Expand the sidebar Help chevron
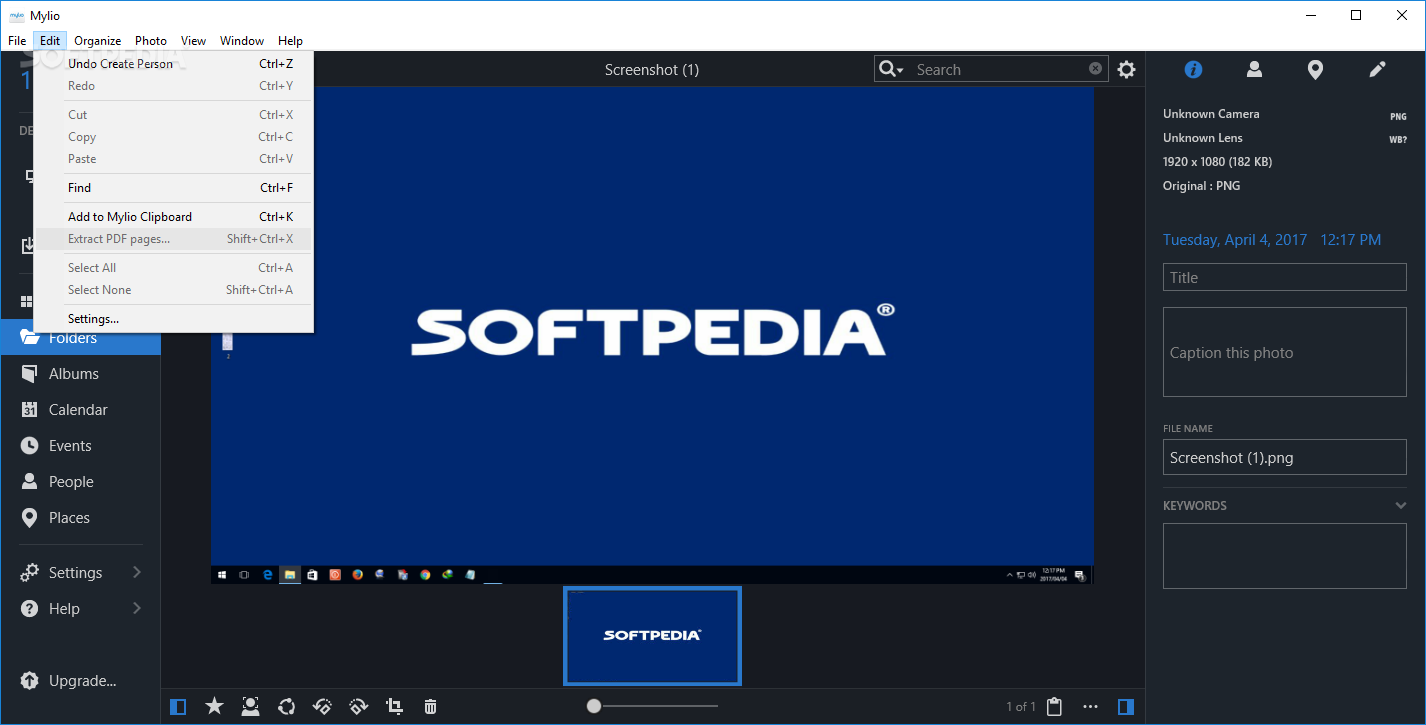This screenshot has width=1426, height=725. (137, 609)
